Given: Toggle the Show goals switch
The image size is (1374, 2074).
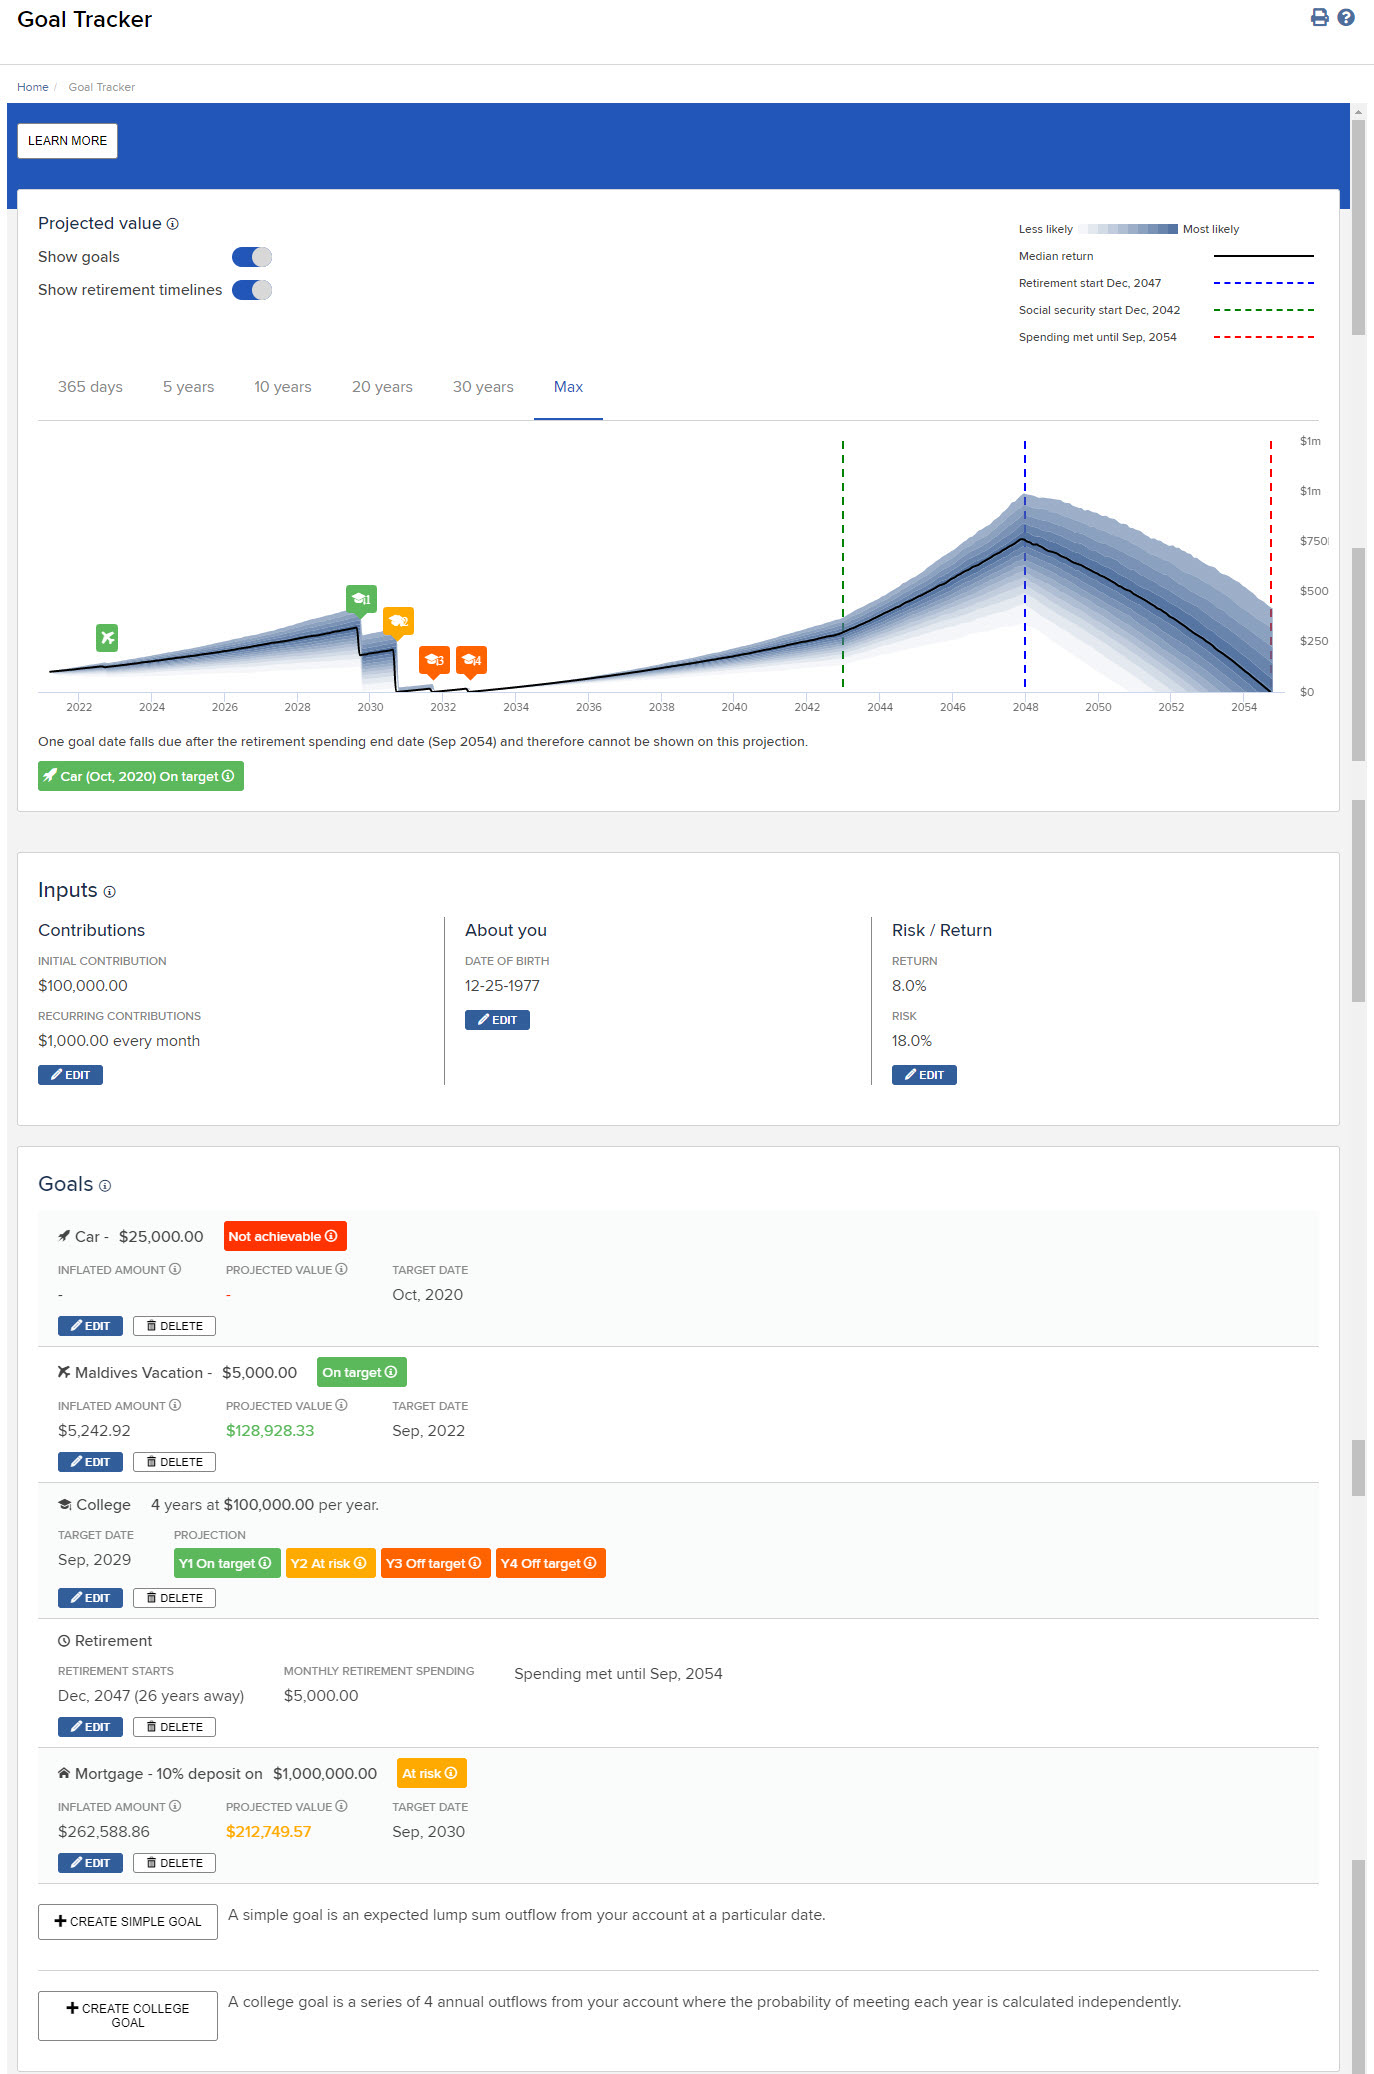Looking at the screenshot, I should pos(252,257).
